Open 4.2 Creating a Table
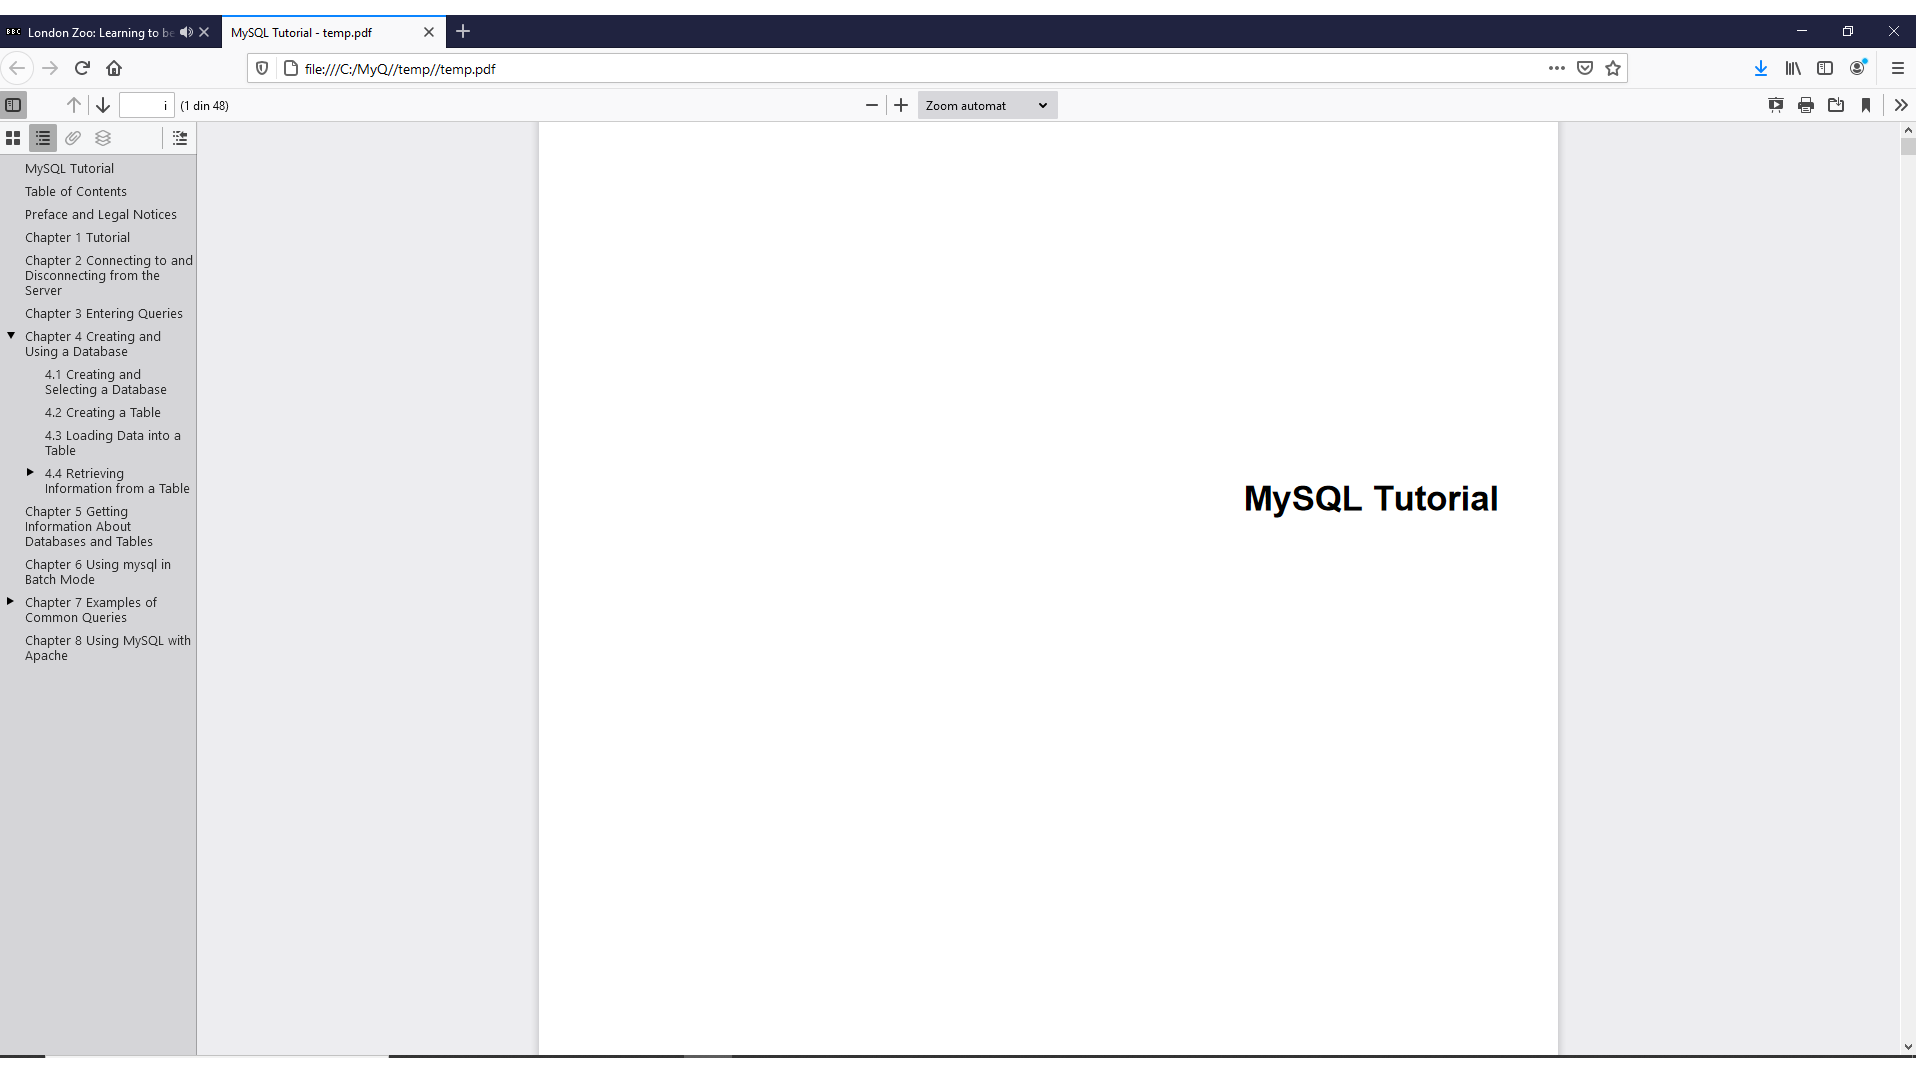This screenshot has height=1074, width=1916. pos(103,412)
